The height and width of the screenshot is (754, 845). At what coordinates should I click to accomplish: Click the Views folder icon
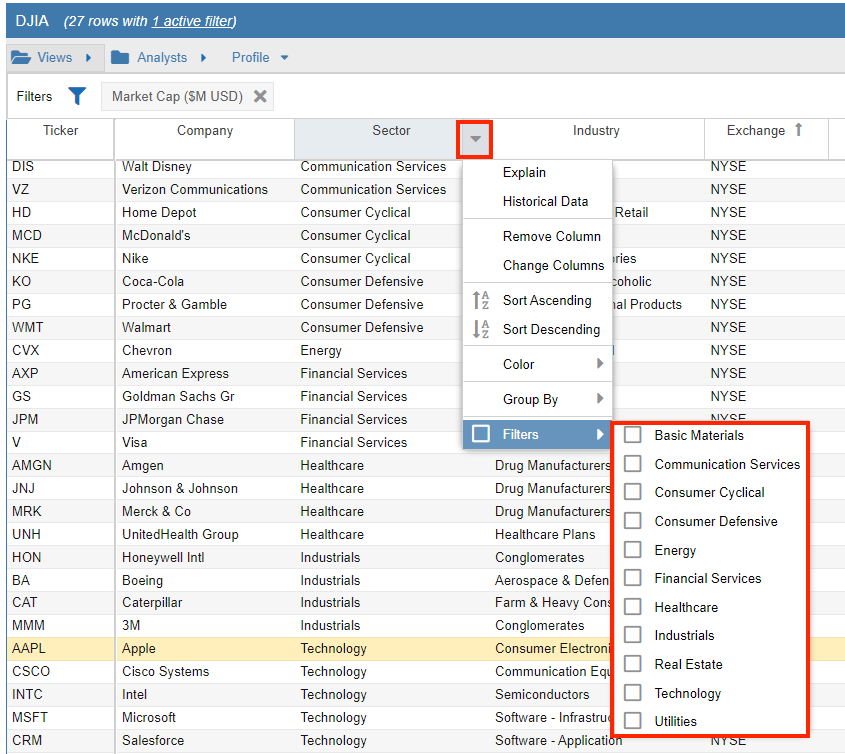coord(20,57)
